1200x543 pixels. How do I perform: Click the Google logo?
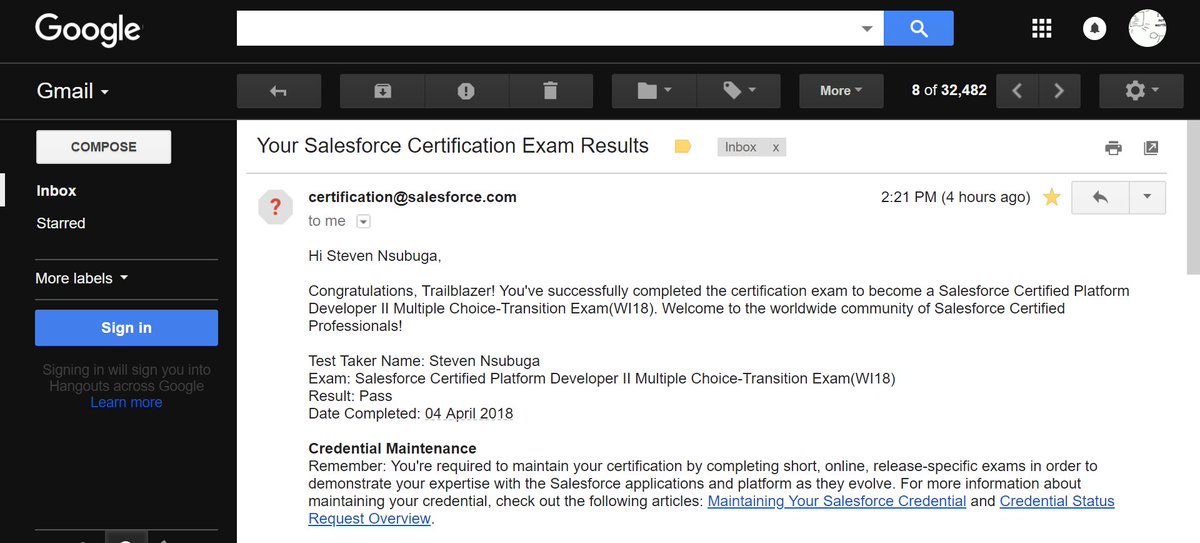pos(88,29)
